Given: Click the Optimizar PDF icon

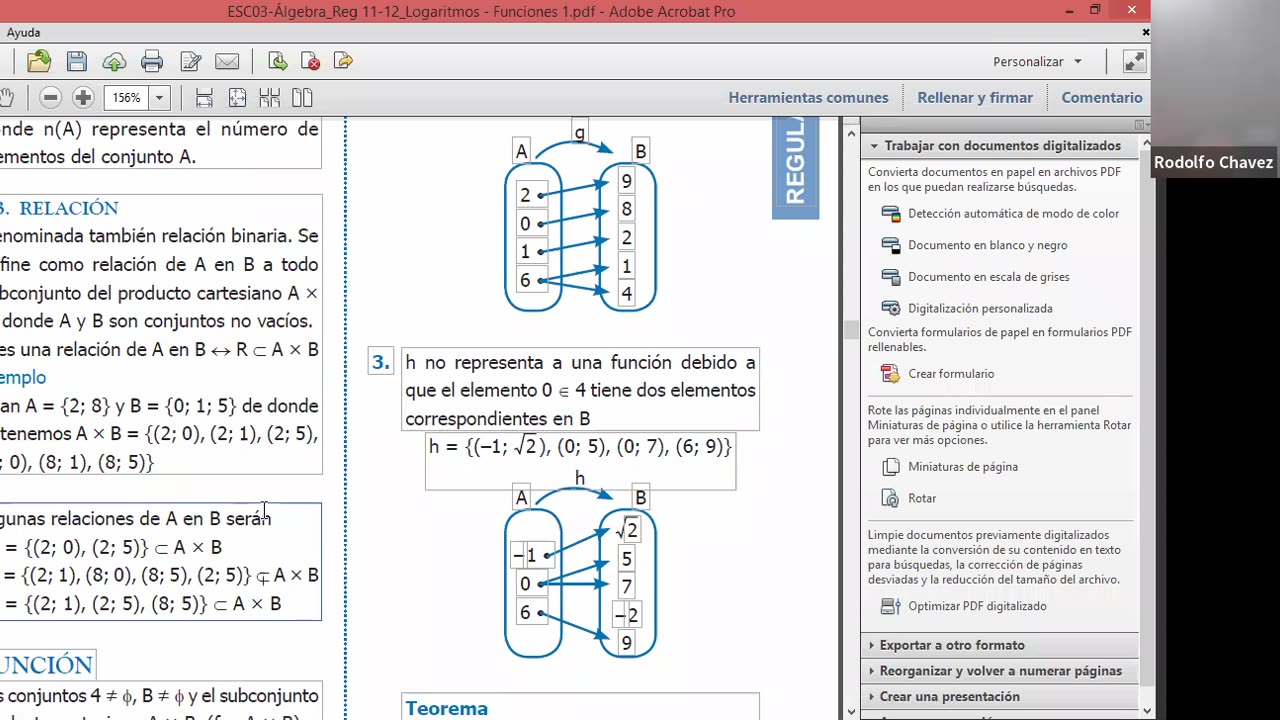Looking at the screenshot, I should 890,606.
